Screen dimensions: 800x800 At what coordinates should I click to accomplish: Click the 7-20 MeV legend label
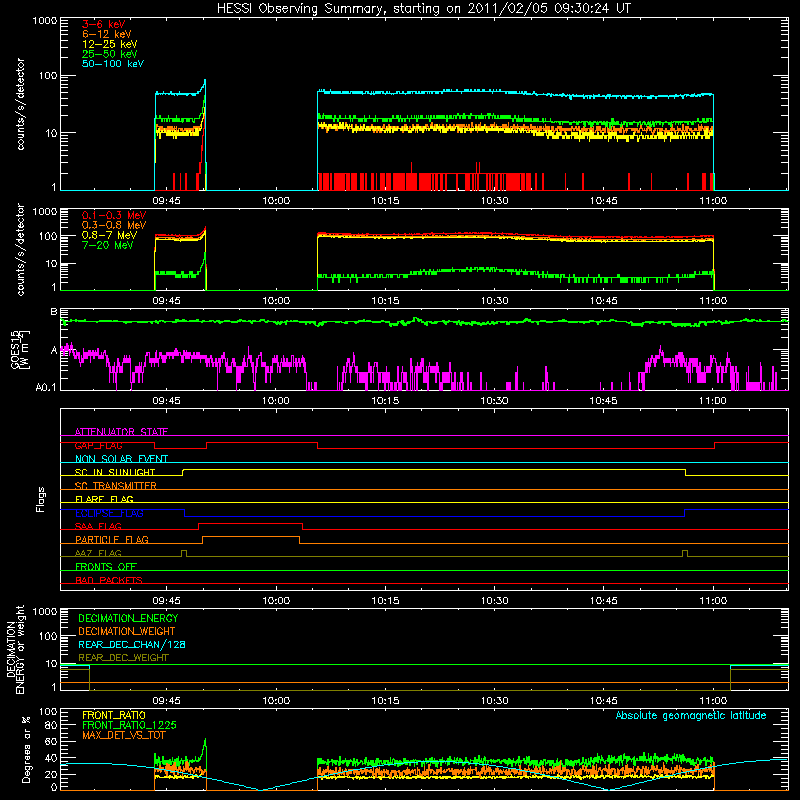point(108,245)
